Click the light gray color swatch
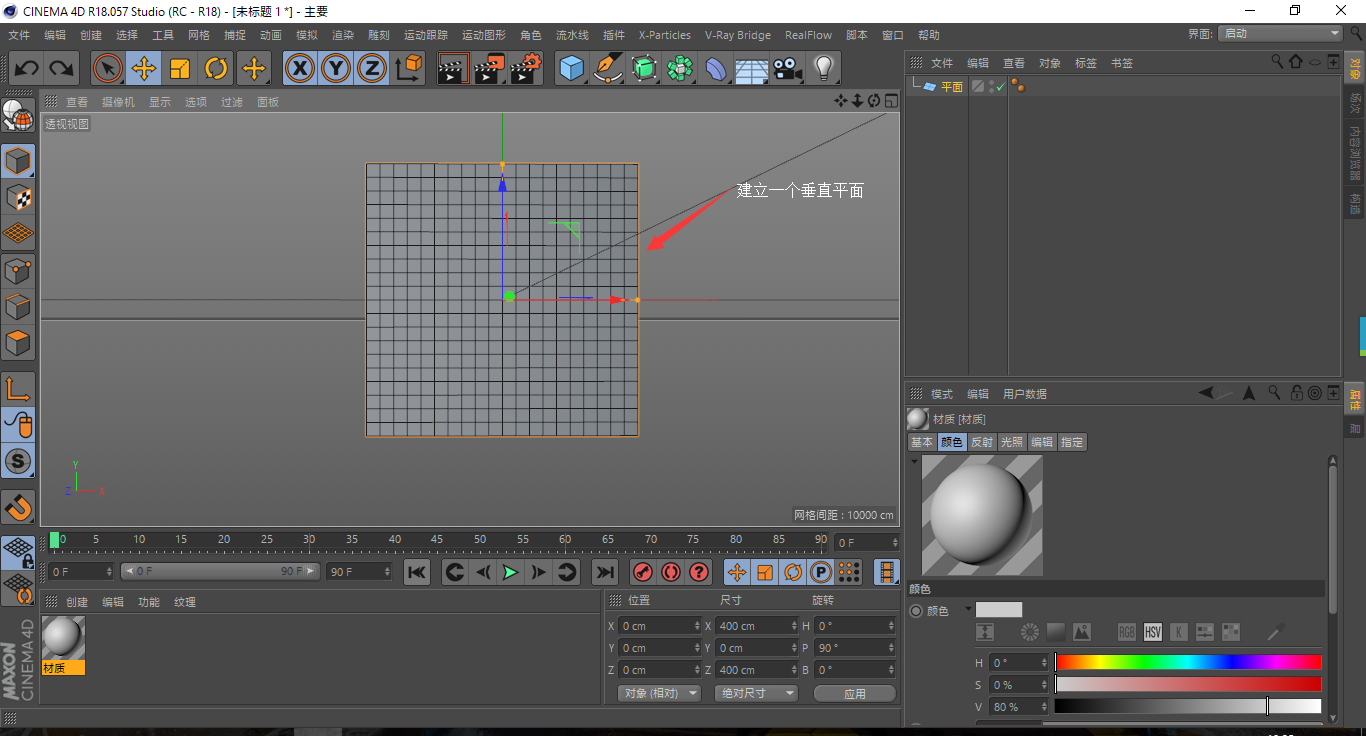This screenshot has height=736, width=1366. [999, 610]
